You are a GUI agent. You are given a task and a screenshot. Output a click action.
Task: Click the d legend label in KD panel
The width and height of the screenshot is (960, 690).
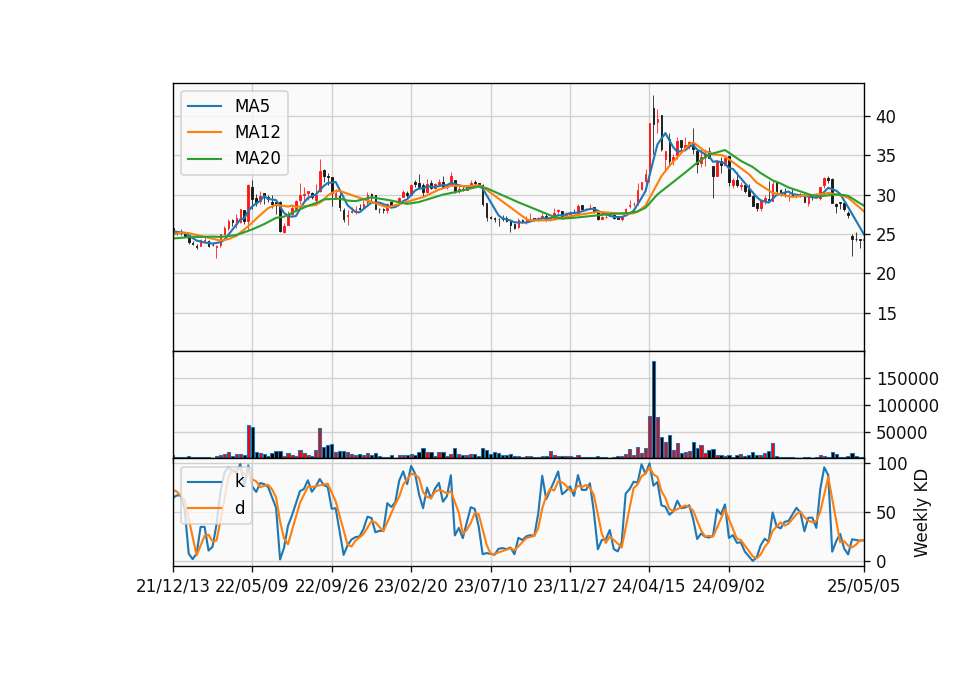click(240, 508)
